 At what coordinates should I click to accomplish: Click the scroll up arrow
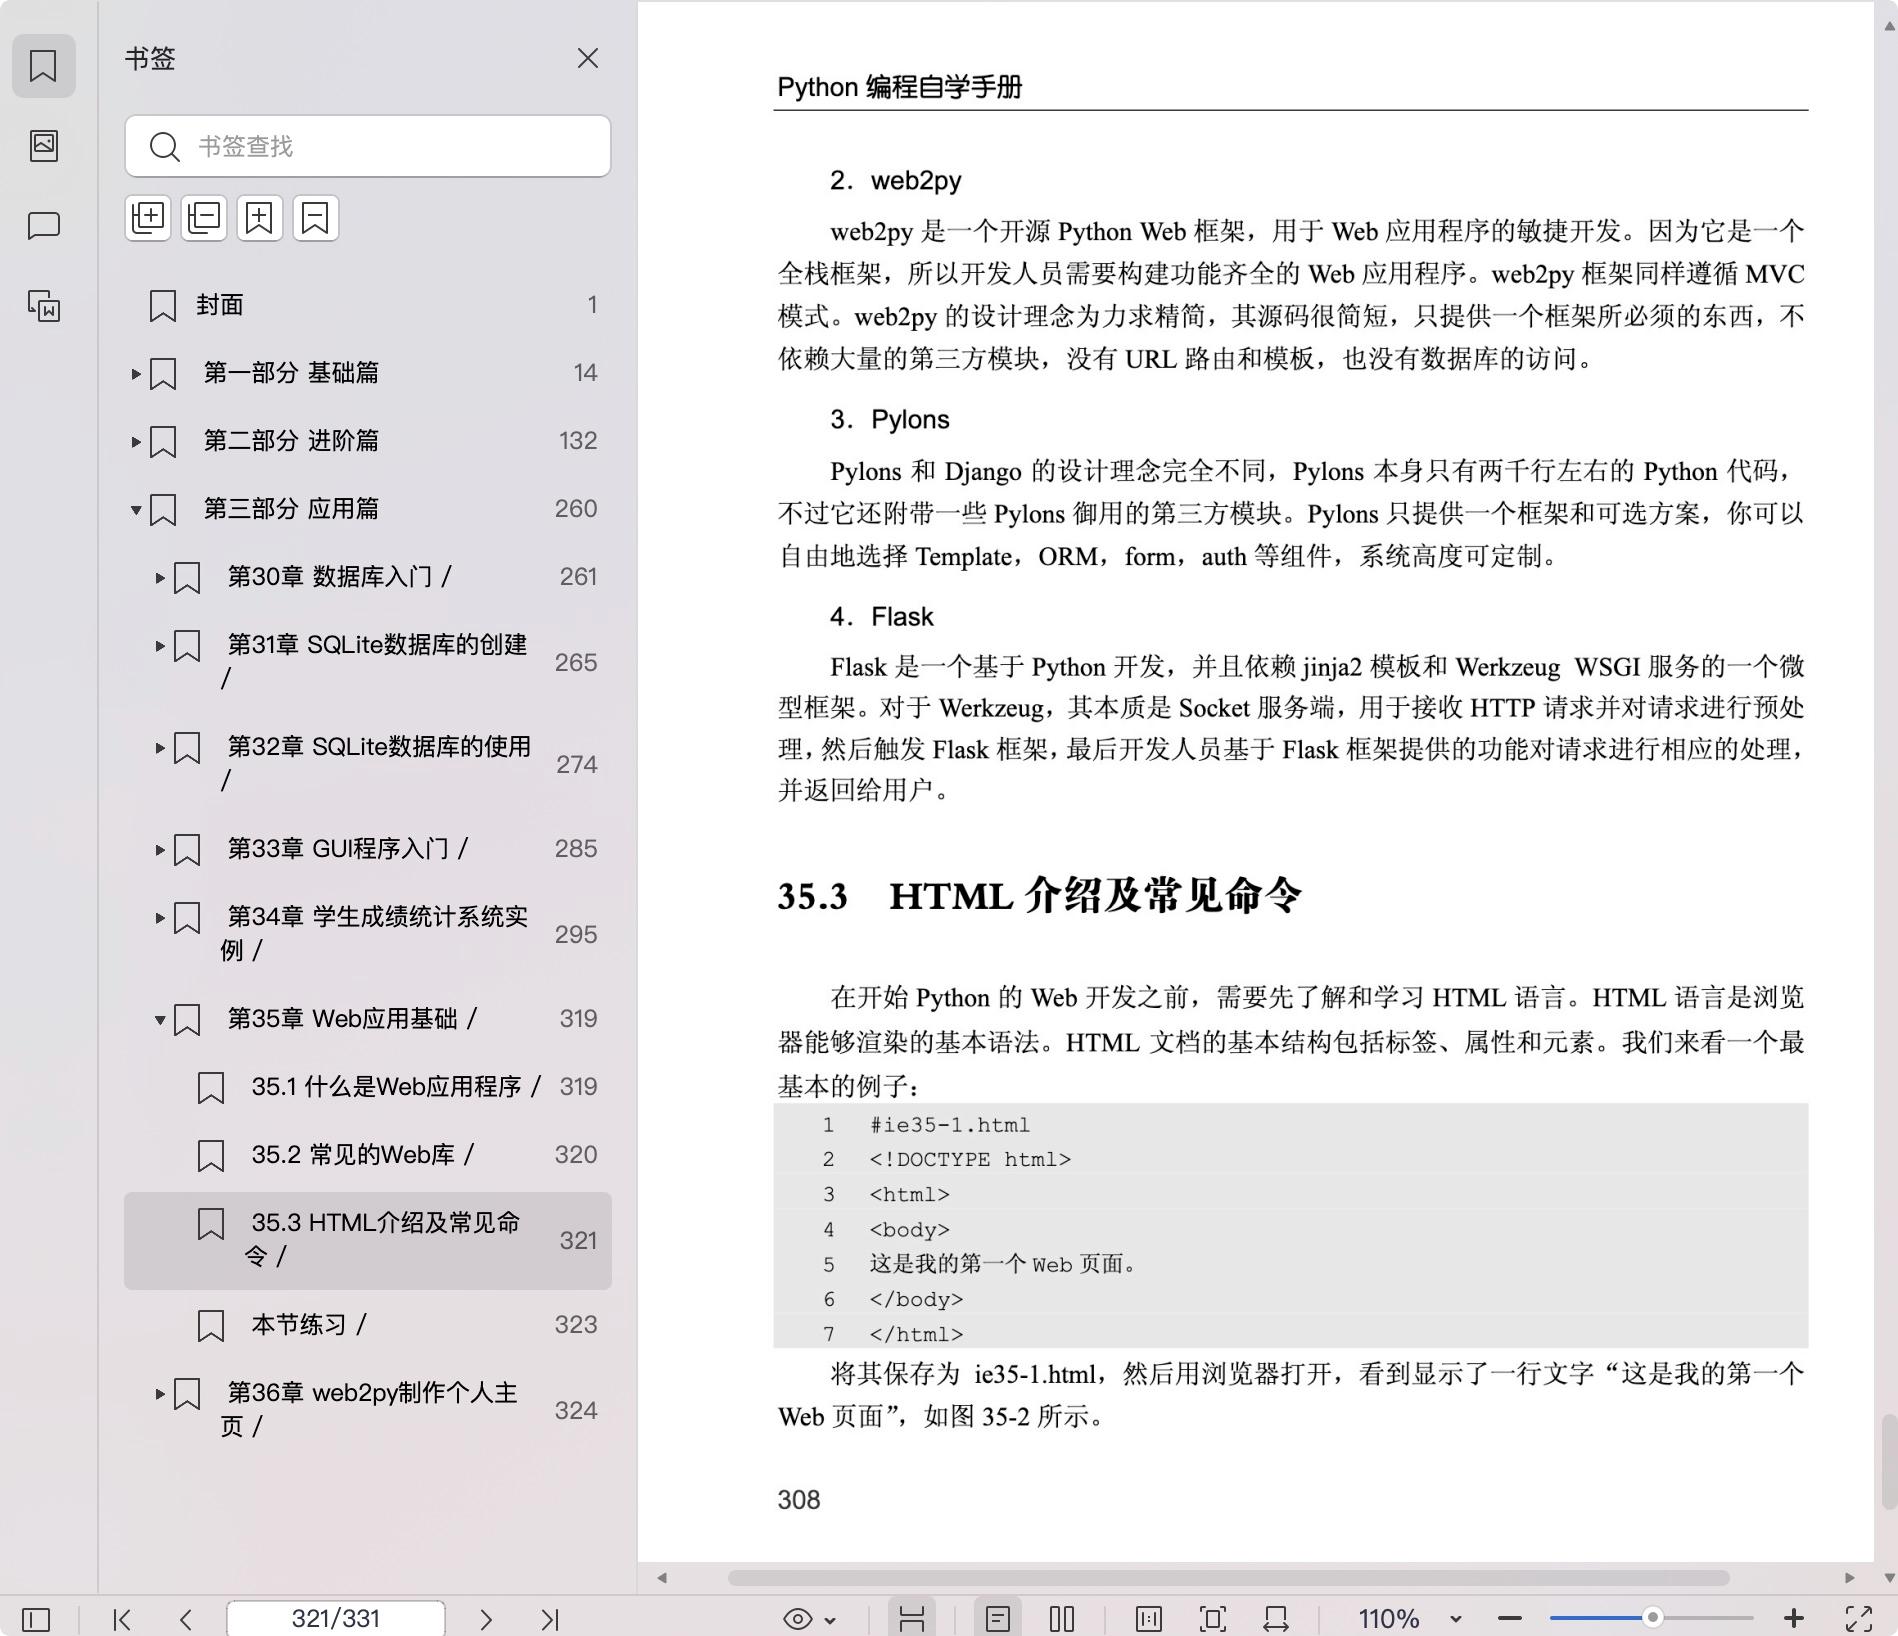click(x=1889, y=26)
